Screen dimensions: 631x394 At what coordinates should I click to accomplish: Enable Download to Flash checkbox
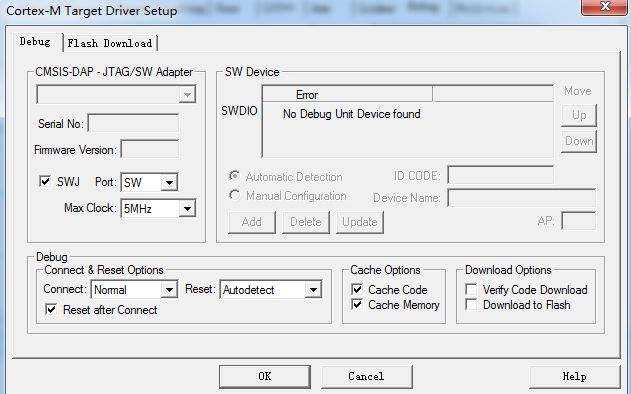click(x=471, y=304)
